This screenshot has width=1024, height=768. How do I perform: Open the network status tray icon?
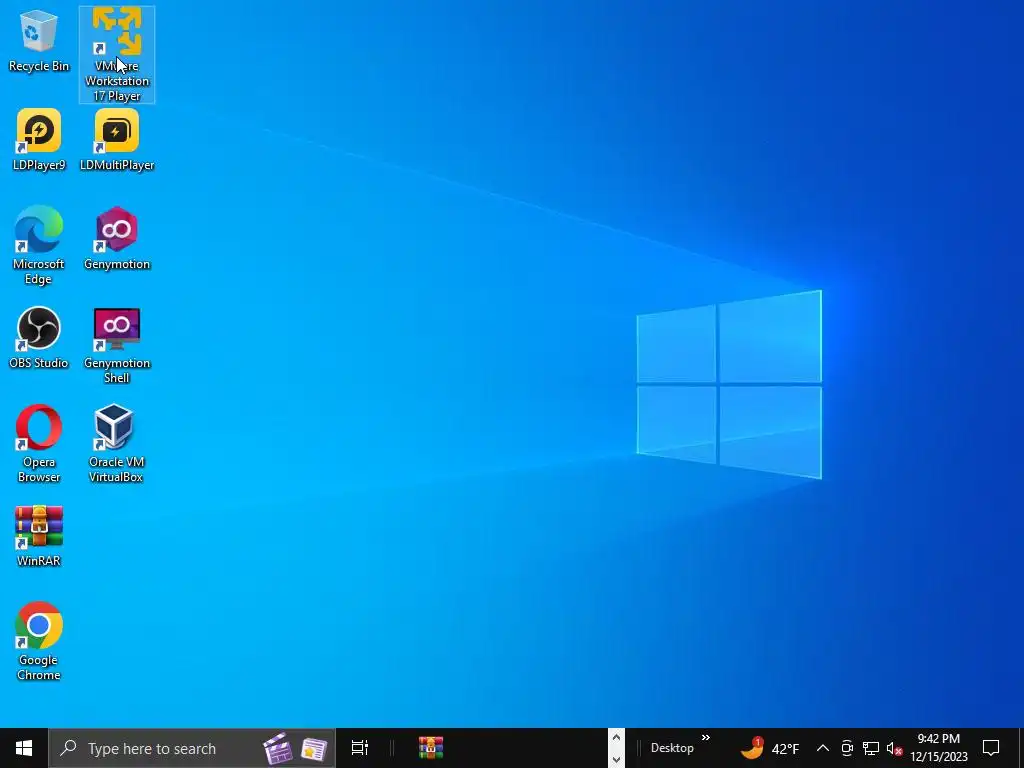tap(871, 748)
